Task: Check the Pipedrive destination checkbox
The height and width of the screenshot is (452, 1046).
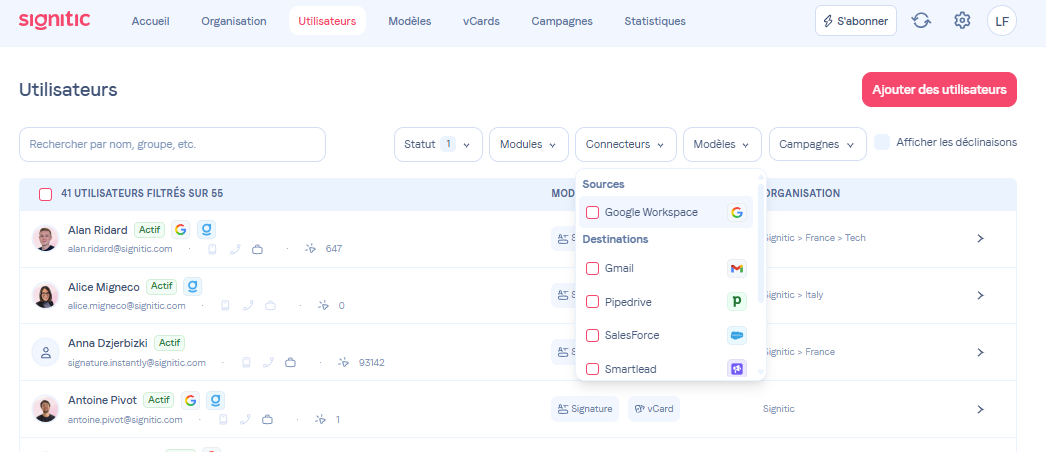Action: click(x=592, y=302)
